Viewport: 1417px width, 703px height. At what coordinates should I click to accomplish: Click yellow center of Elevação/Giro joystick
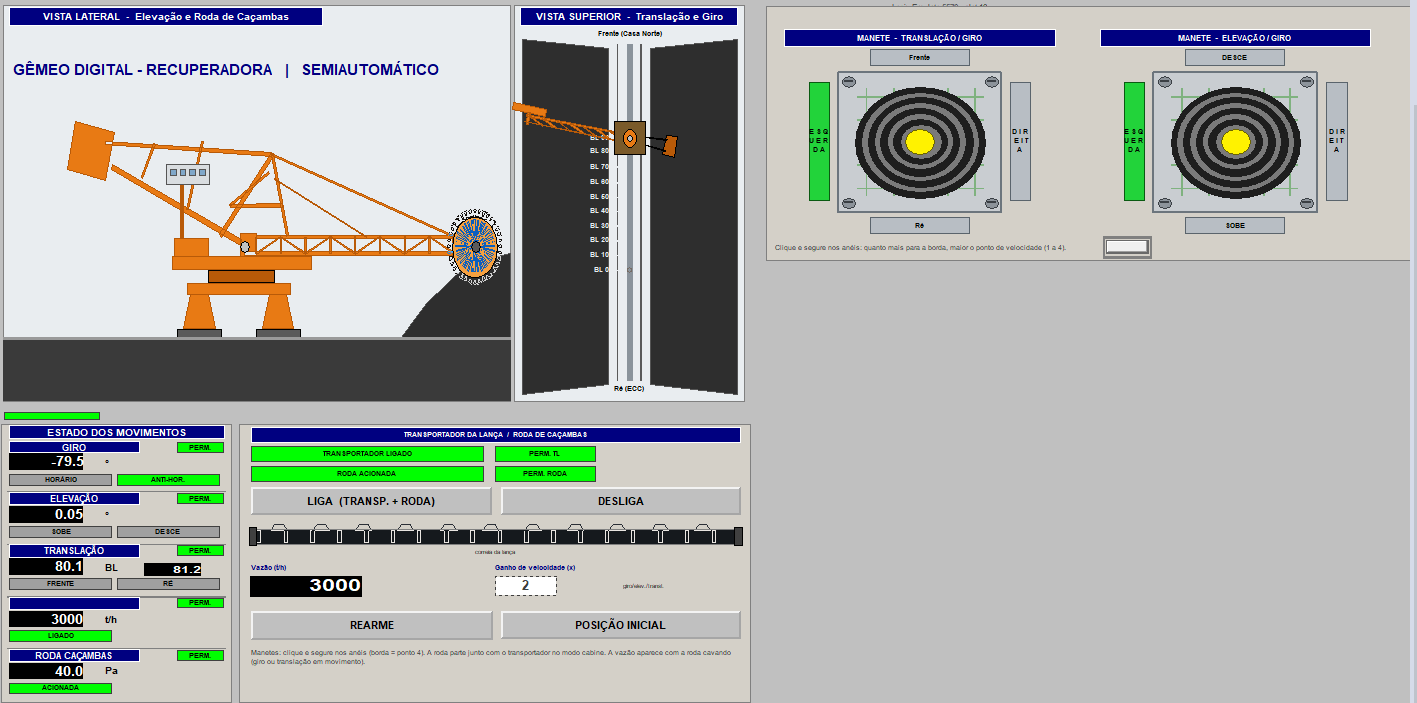1234,142
